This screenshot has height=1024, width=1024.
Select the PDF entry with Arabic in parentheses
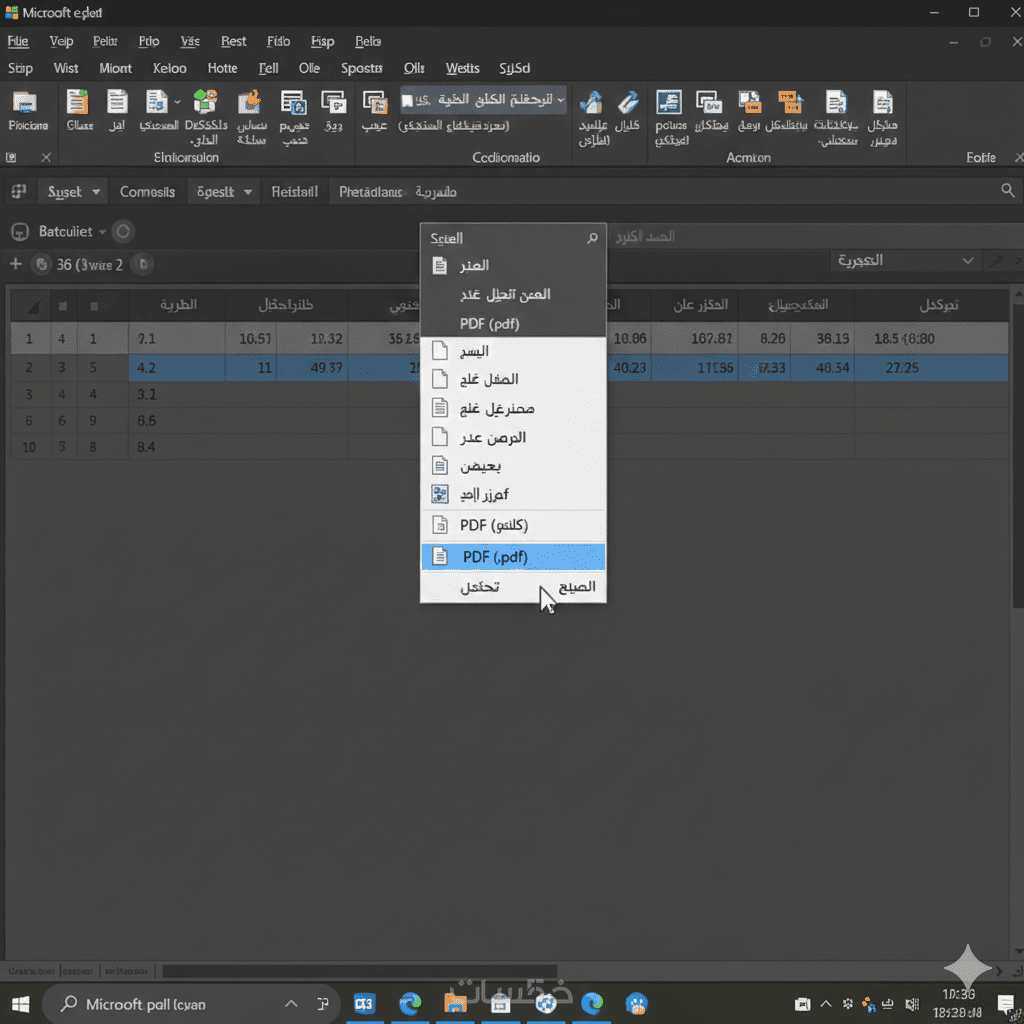[x=513, y=524]
